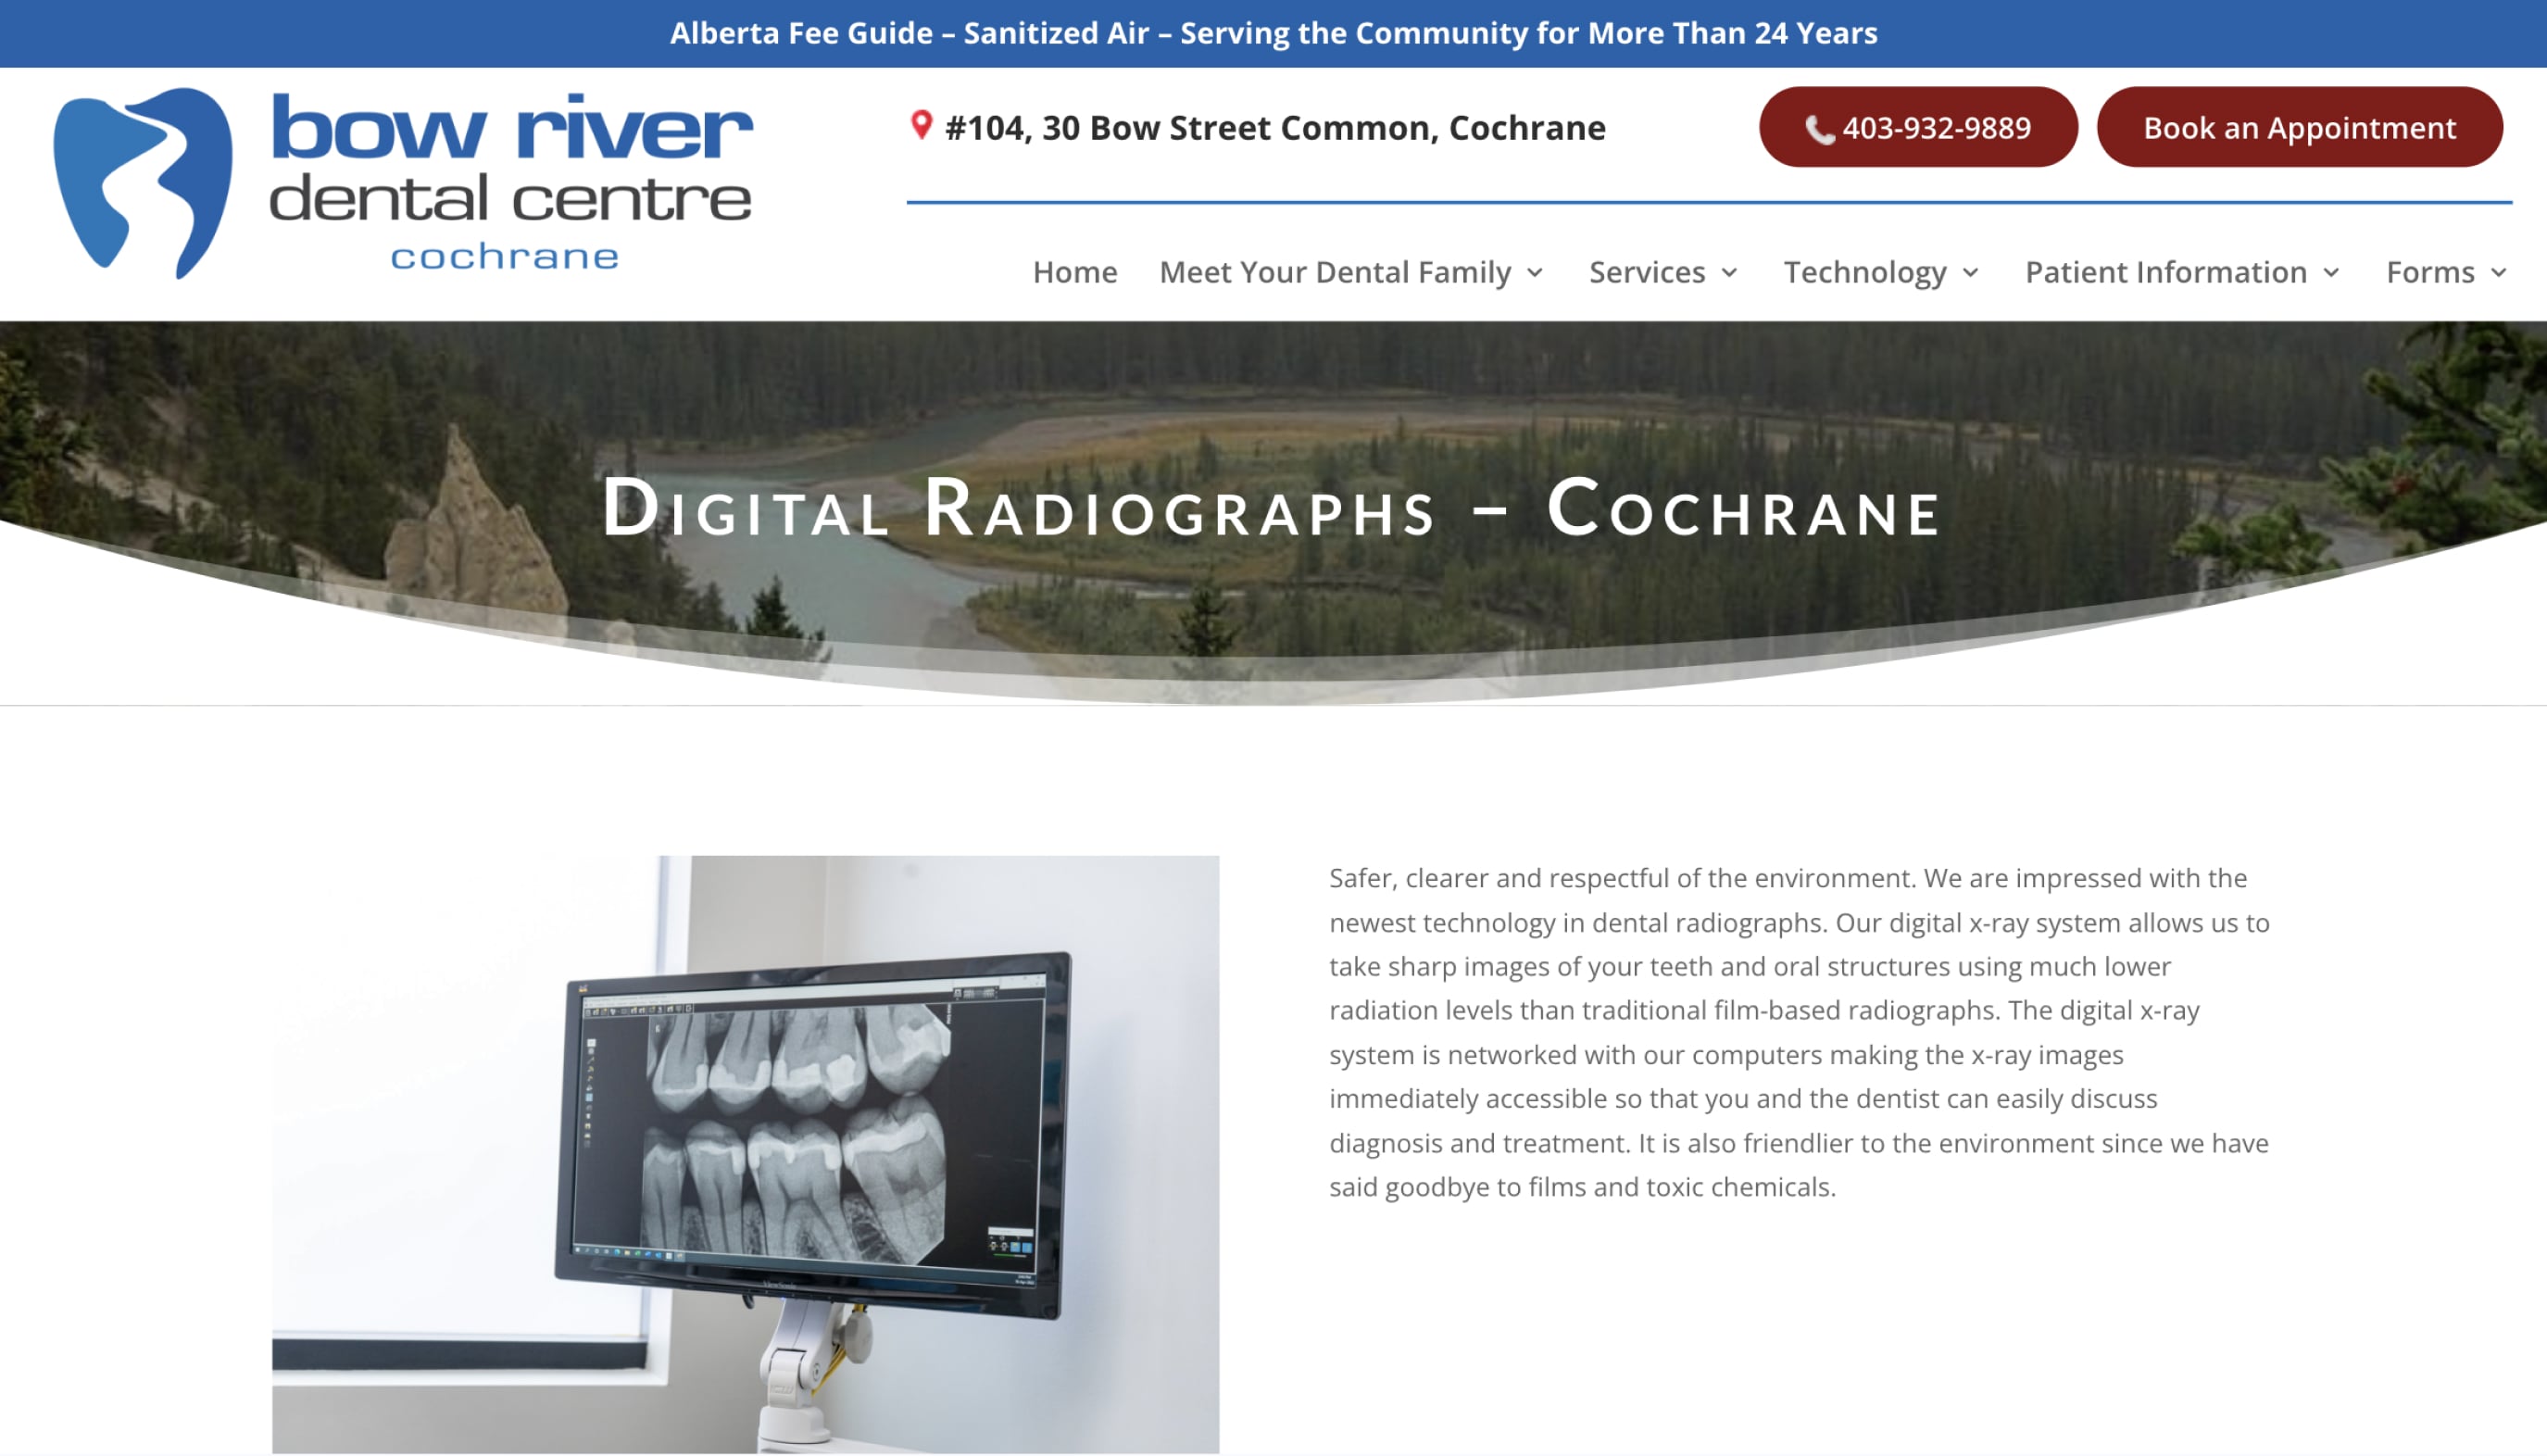Open the Forms navigation item
Image resolution: width=2547 pixels, height=1456 pixels.
pyautogui.click(x=2433, y=272)
